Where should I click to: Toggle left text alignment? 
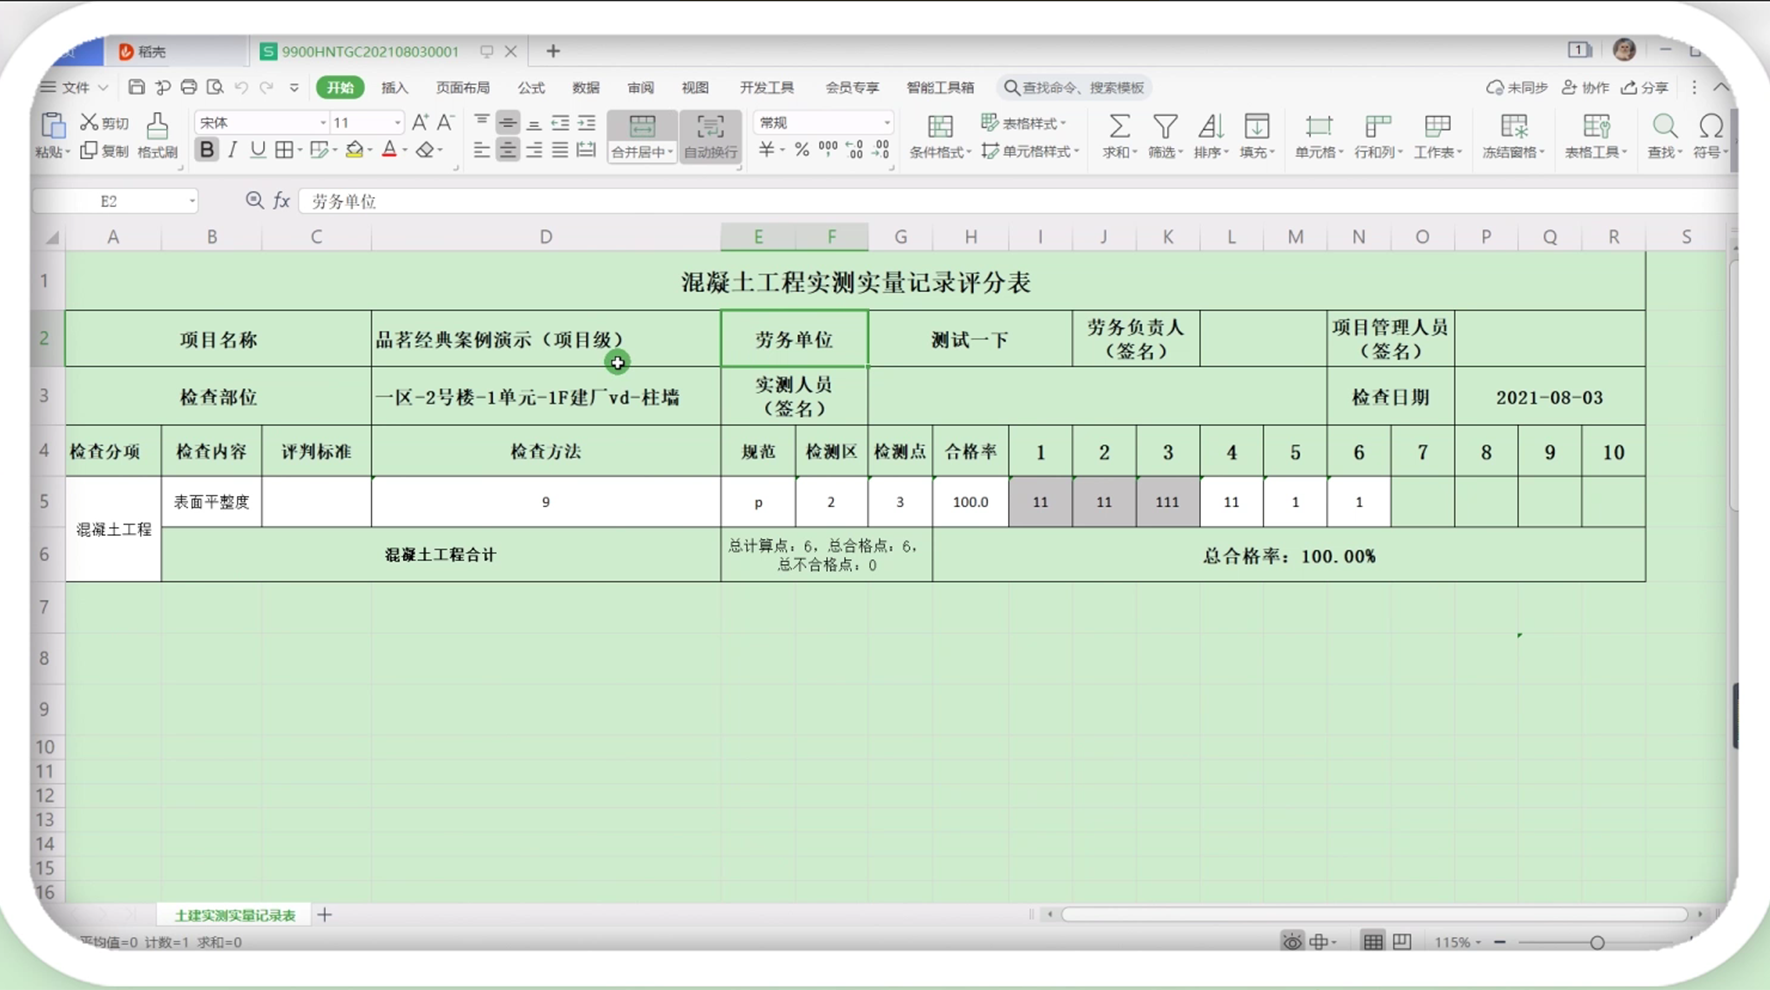point(482,150)
